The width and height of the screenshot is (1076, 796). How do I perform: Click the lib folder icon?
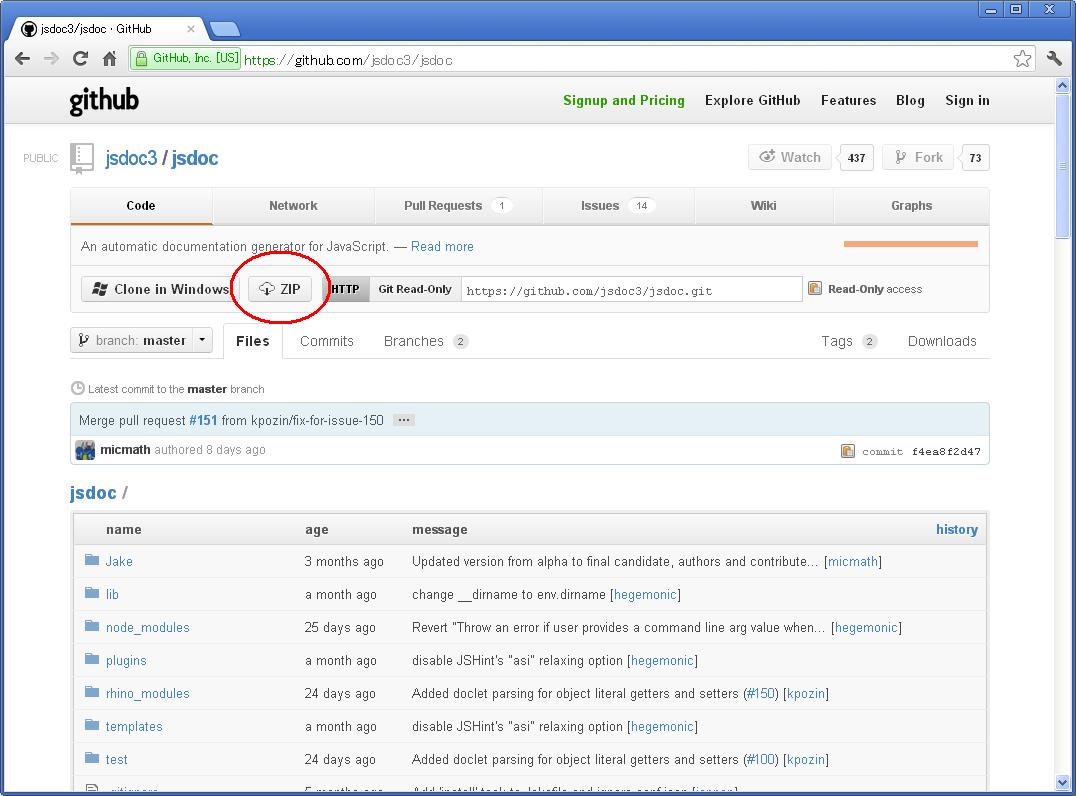pos(92,593)
